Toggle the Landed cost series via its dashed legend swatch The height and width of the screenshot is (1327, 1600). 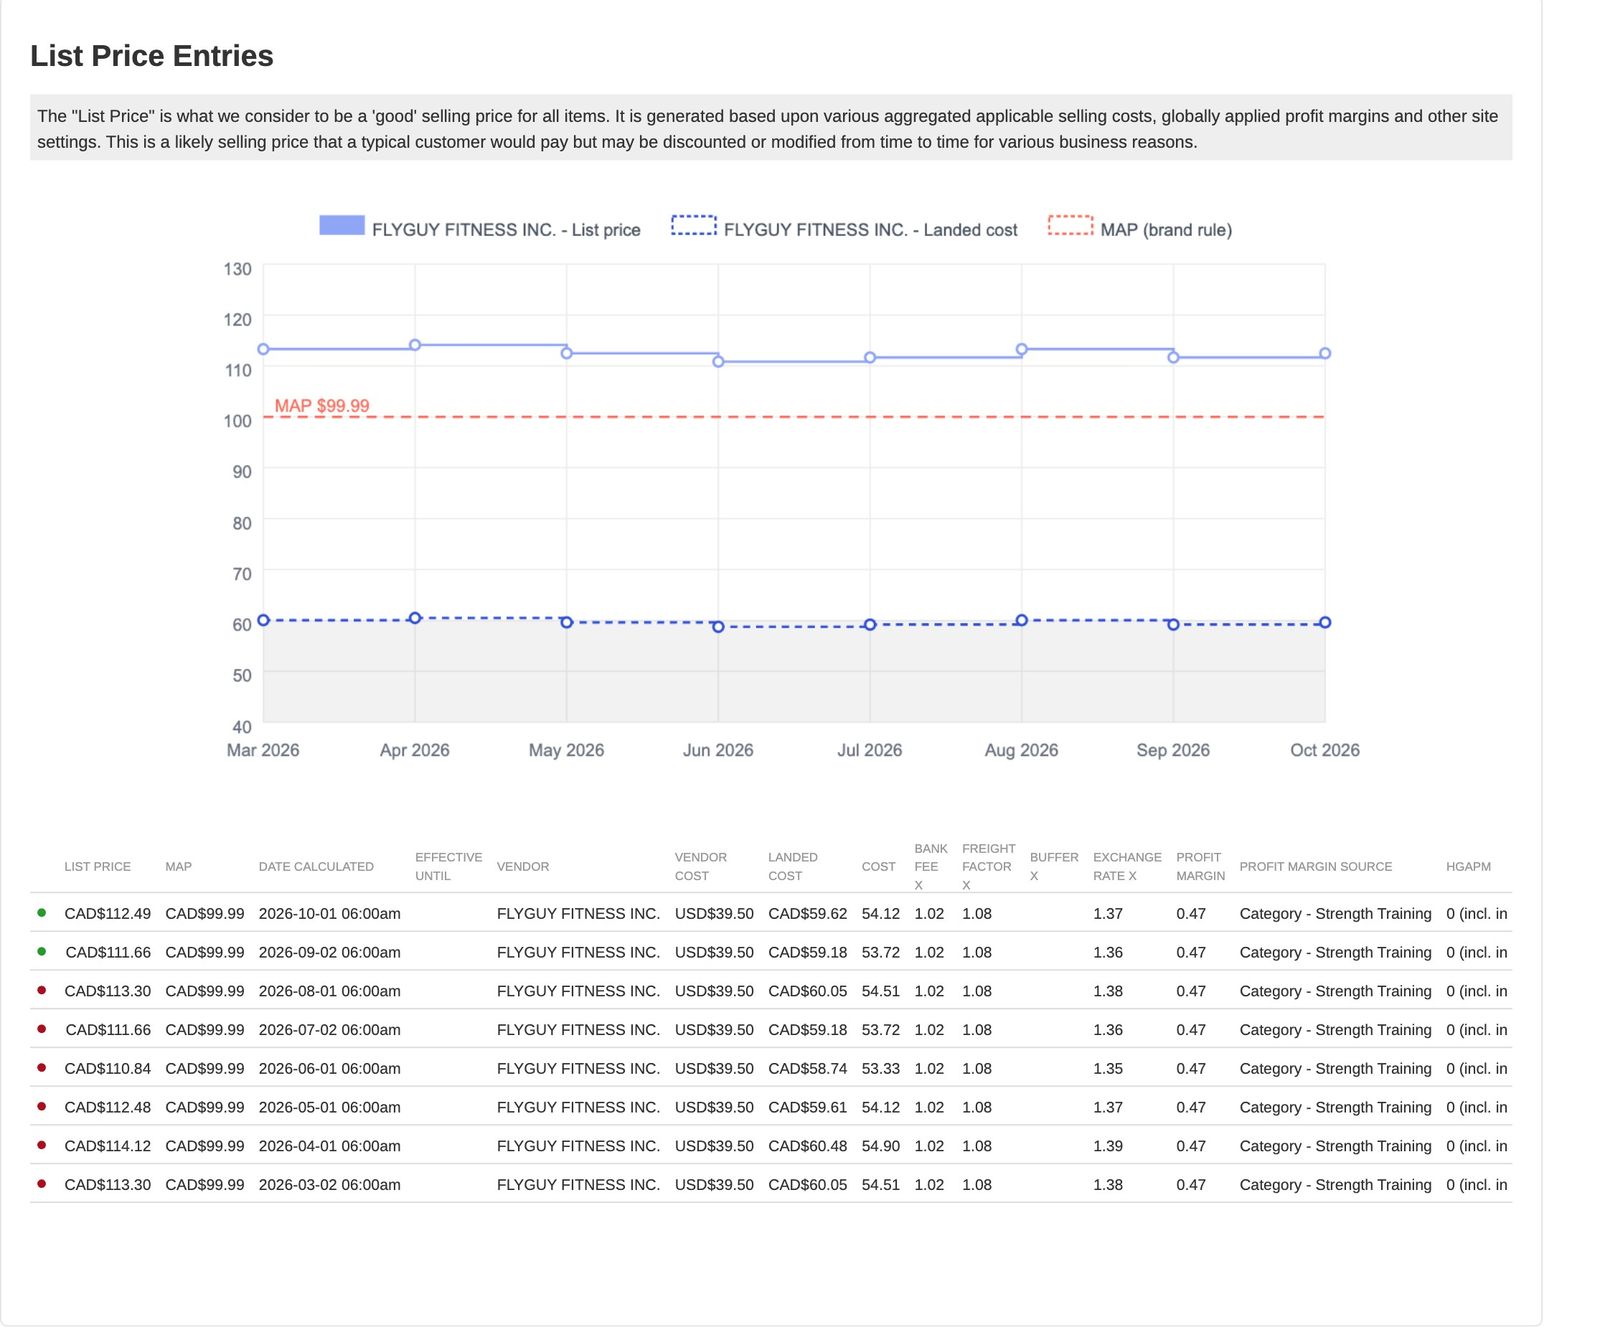694,226
